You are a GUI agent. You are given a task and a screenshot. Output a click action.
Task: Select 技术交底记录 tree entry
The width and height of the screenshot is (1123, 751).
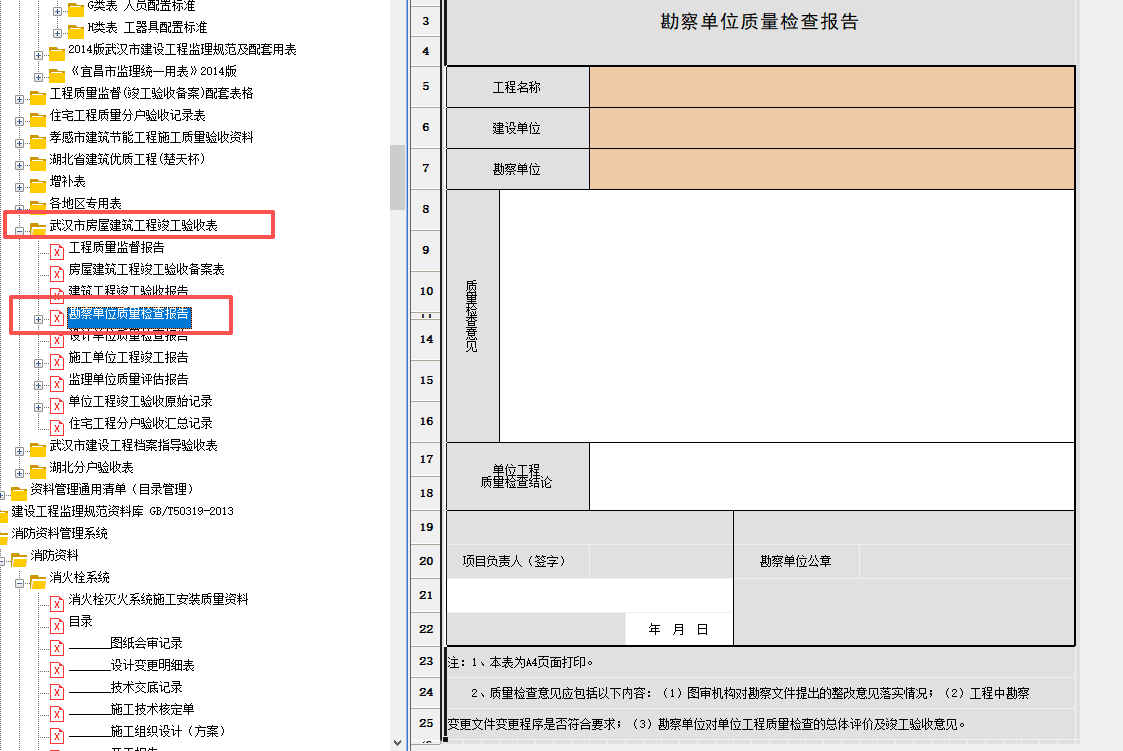click(146, 688)
